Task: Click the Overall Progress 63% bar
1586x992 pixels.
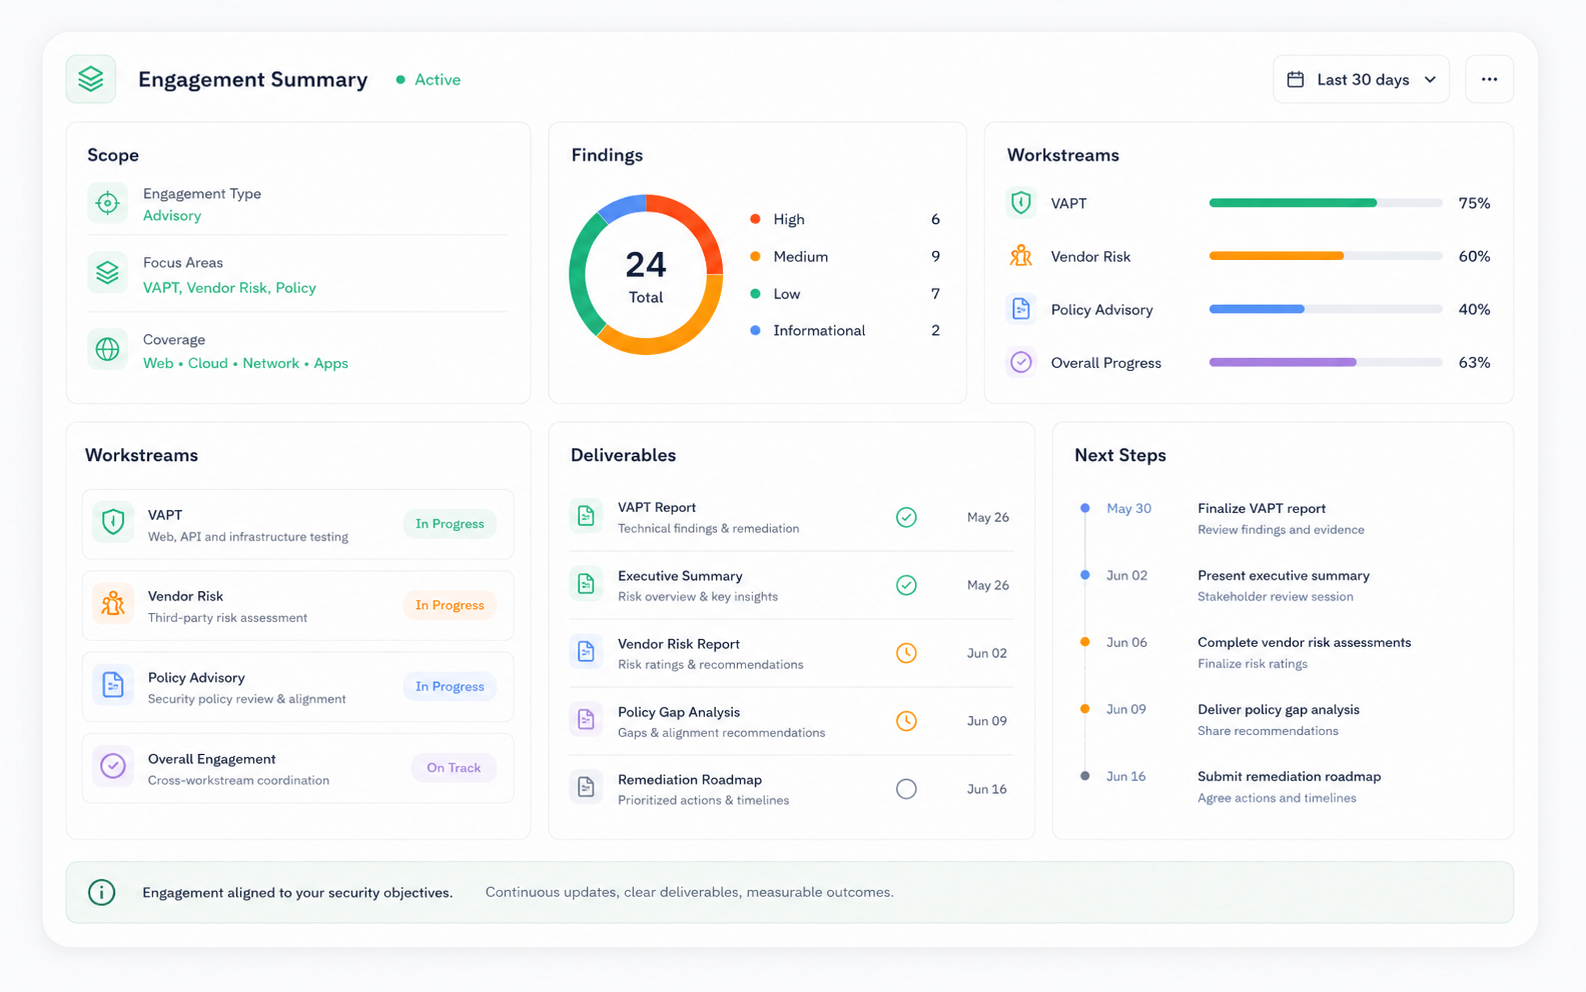Action: (x=1326, y=362)
